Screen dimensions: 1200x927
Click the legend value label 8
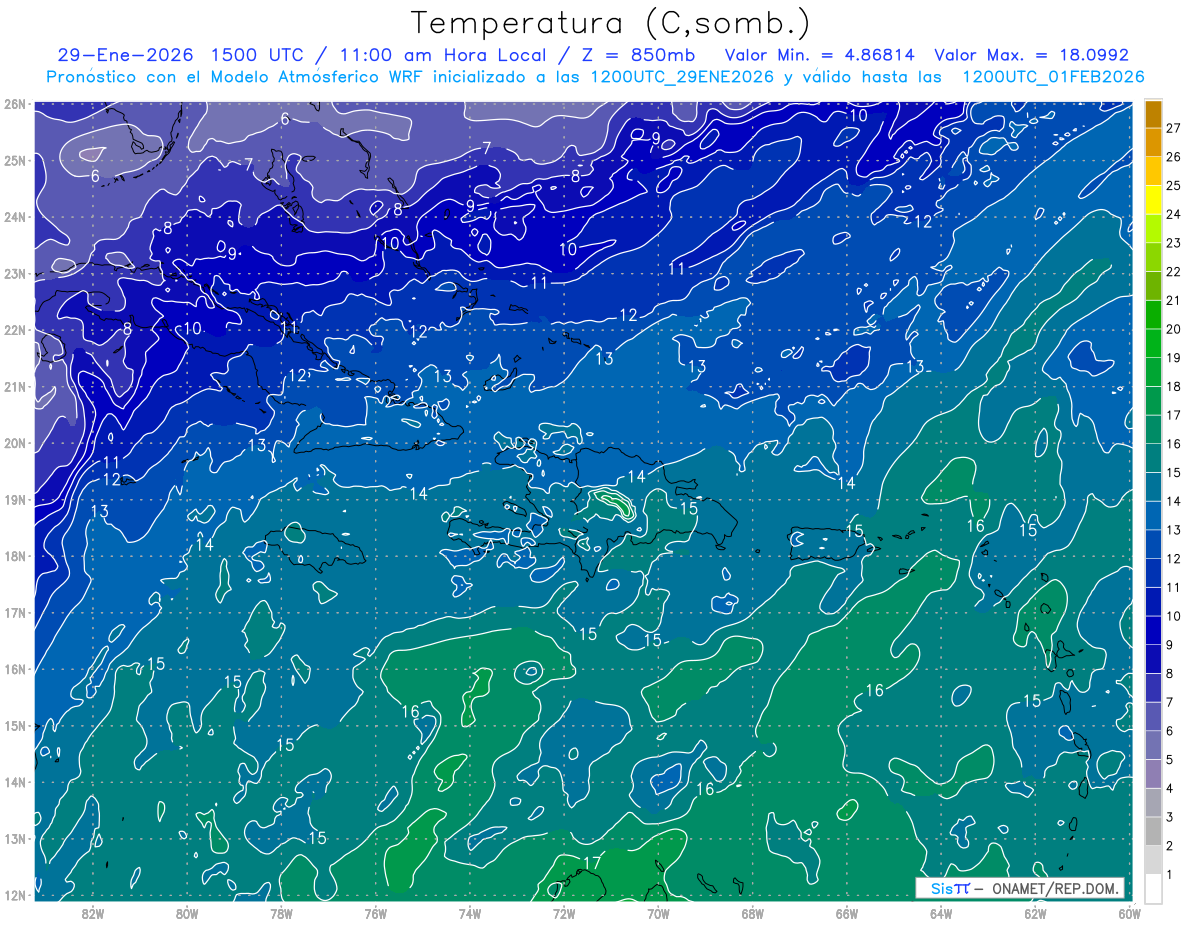coord(1172,674)
